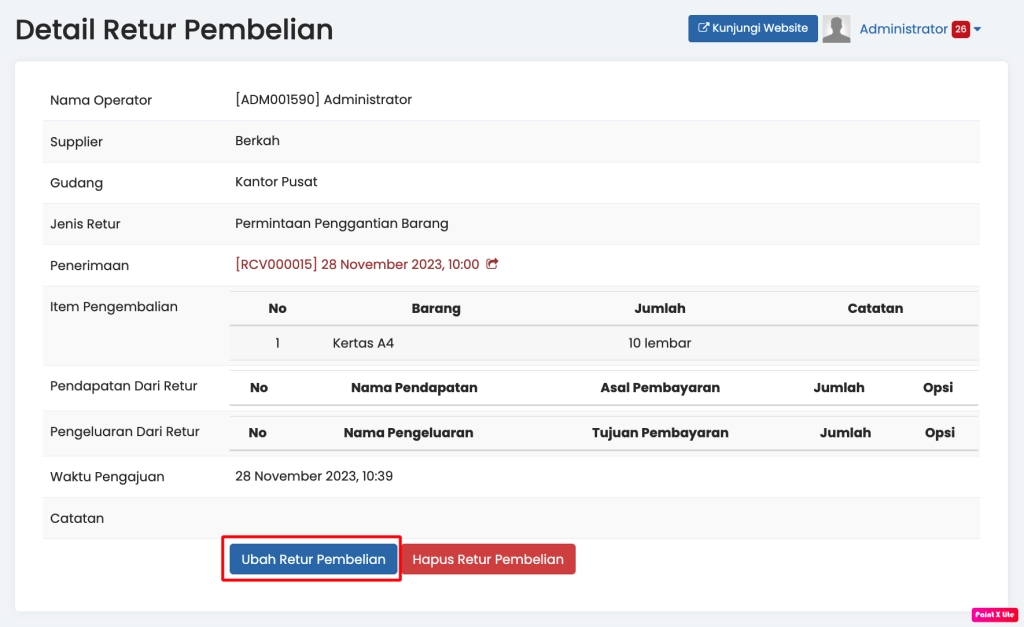This screenshot has height=627, width=1024.
Task: Click the external-link icon on Kunjungi Website
Action: point(706,28)
